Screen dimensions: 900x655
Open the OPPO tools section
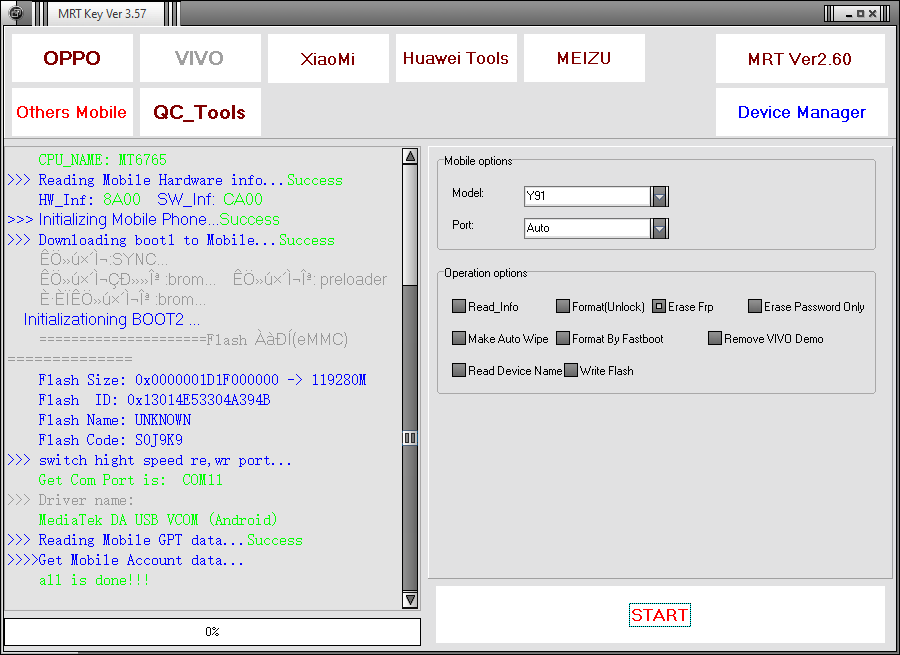(x=72, y=58)
